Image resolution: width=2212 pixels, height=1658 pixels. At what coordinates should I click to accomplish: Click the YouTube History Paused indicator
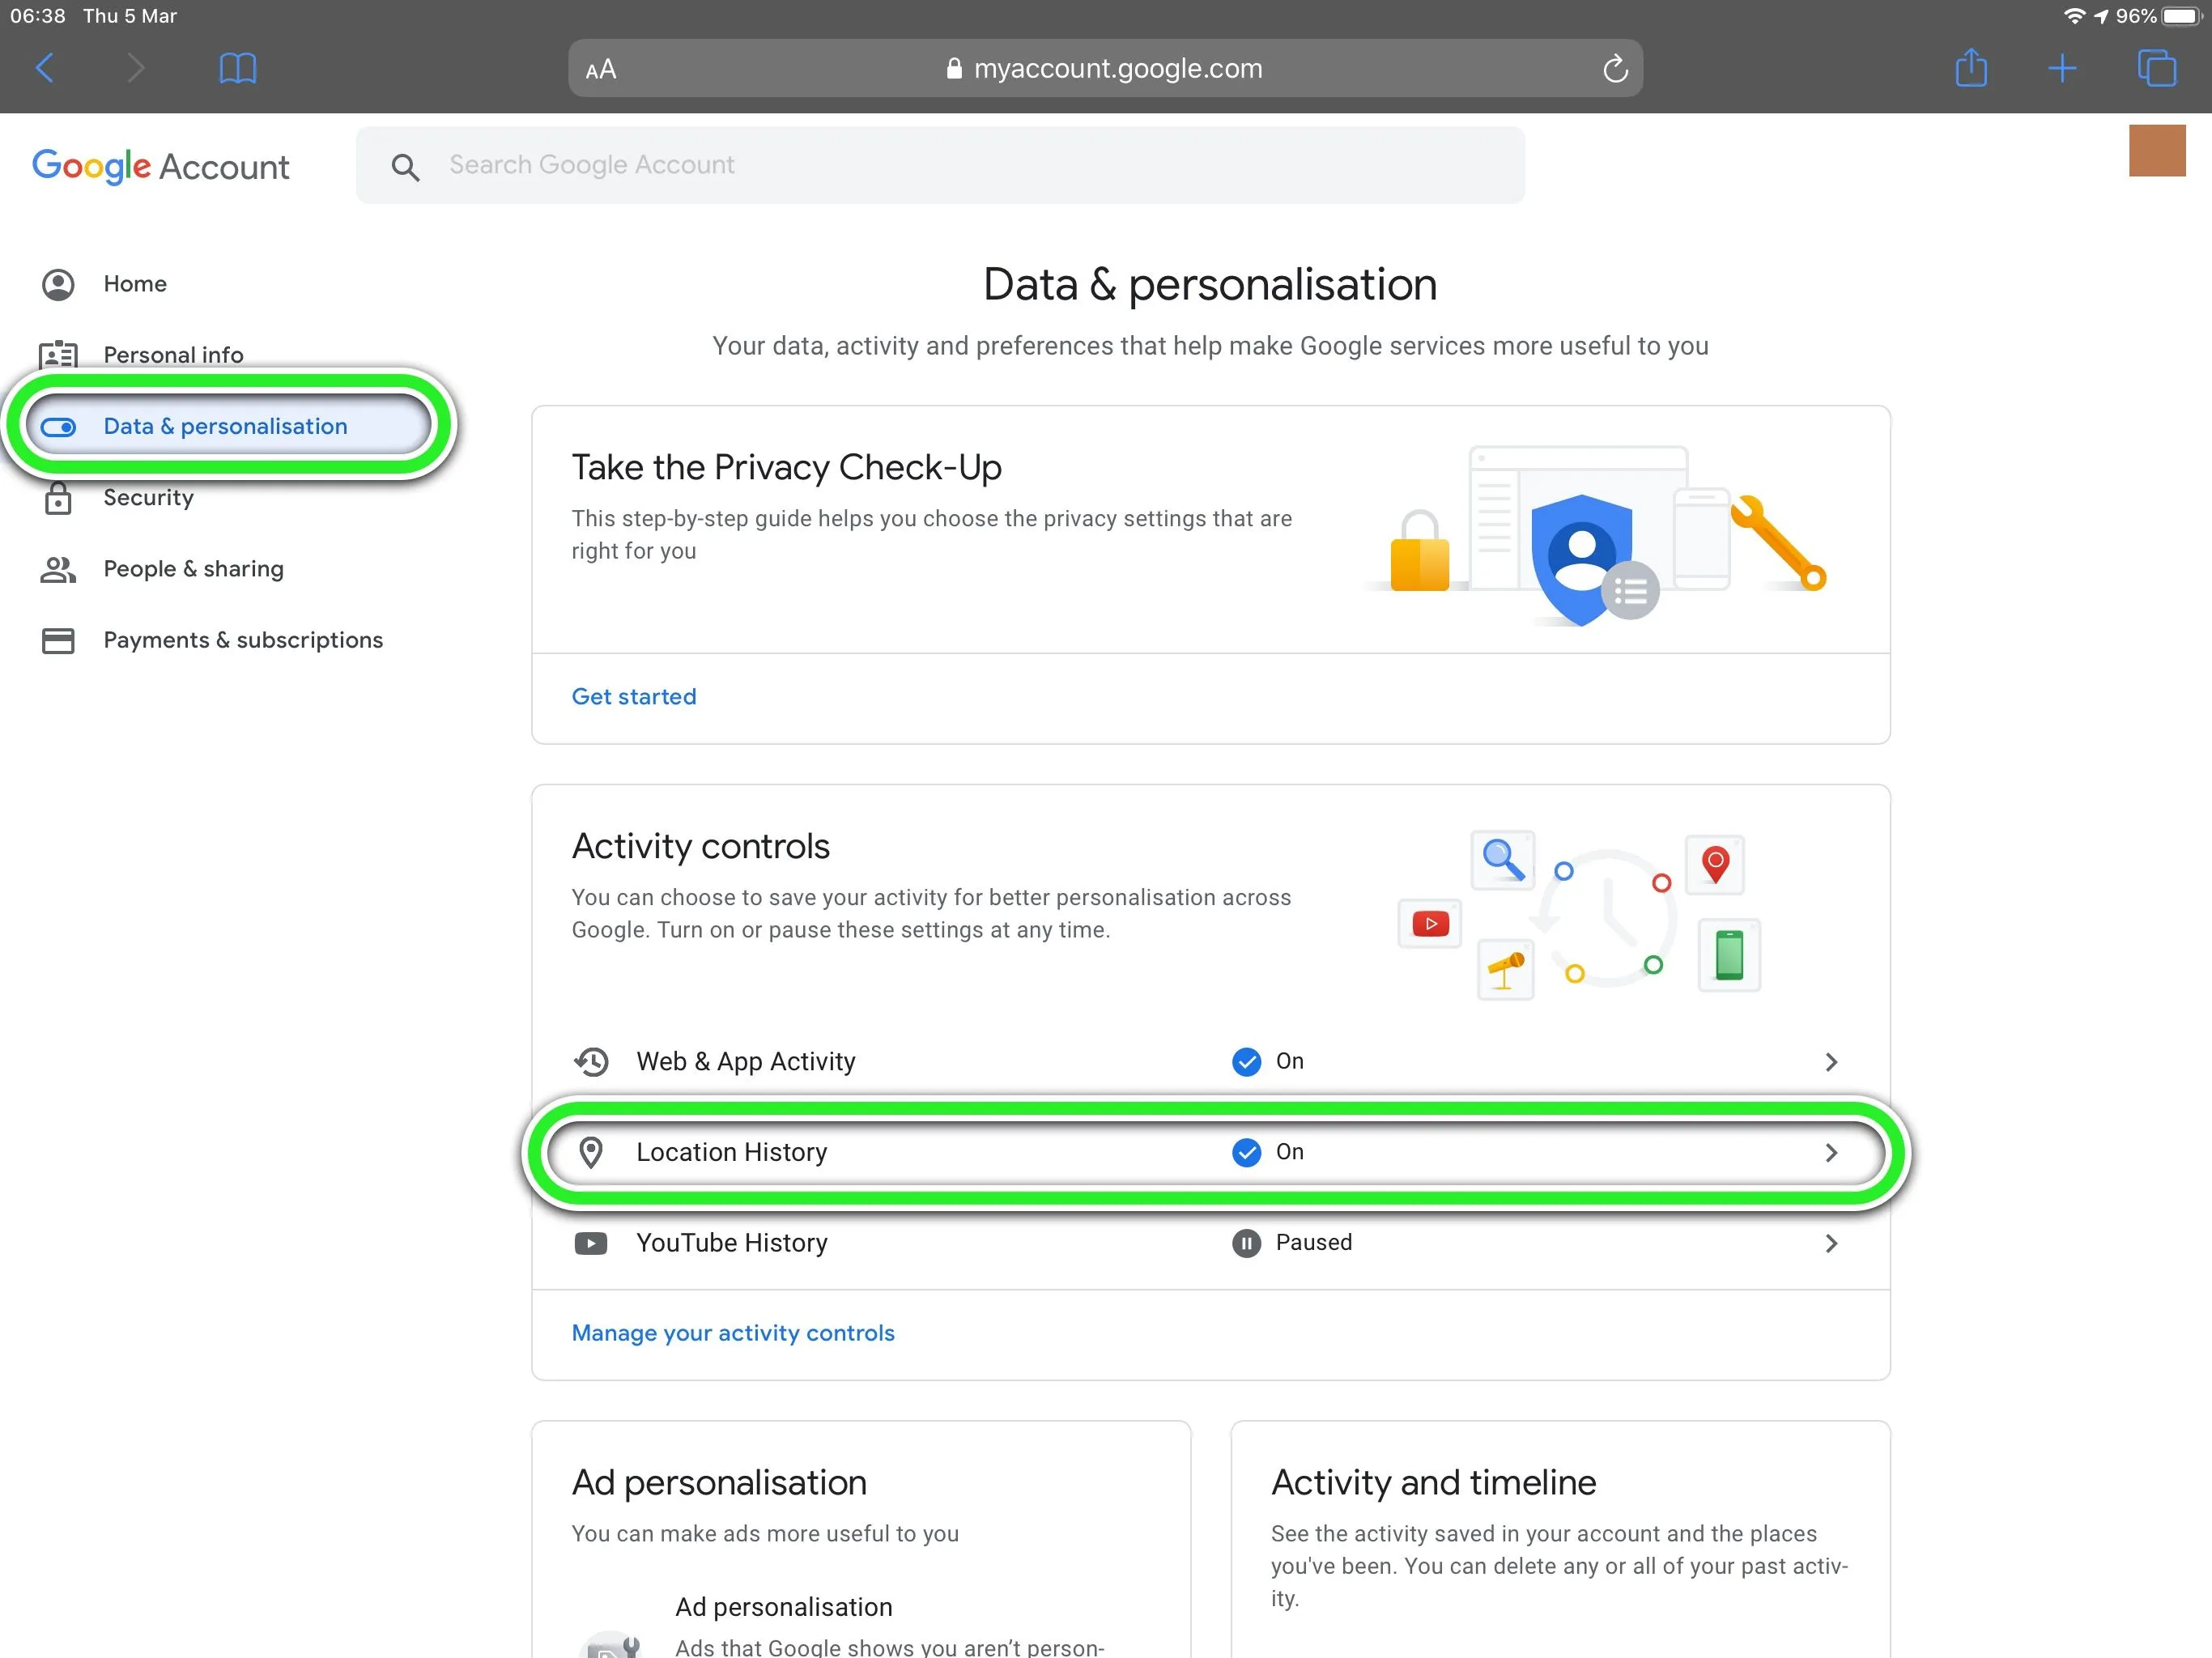click(x=1246, y=1243)
